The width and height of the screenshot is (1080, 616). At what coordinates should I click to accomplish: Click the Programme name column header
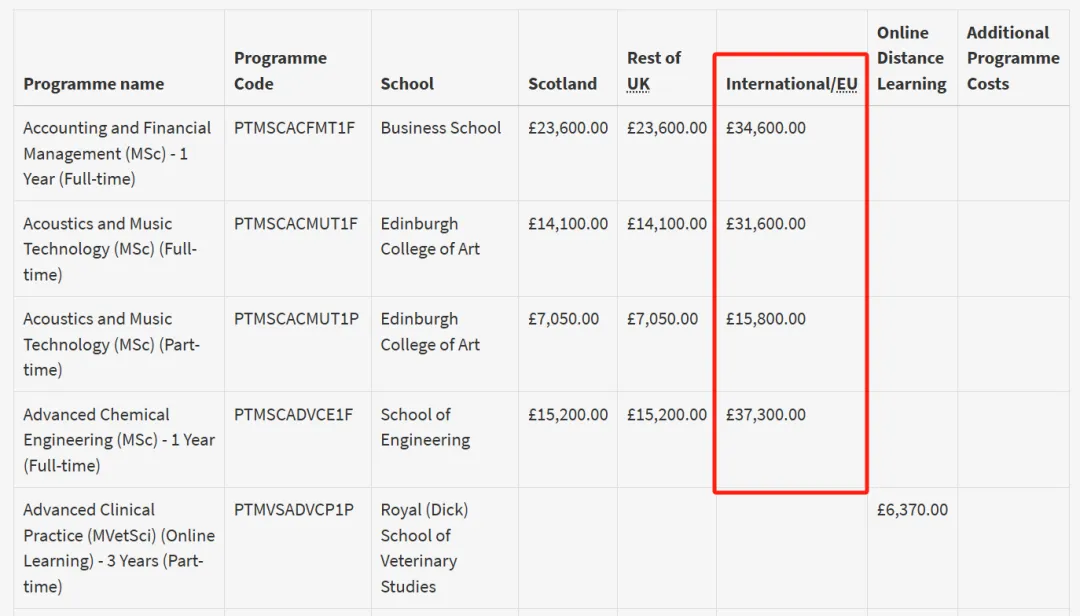tap(93, 84)
